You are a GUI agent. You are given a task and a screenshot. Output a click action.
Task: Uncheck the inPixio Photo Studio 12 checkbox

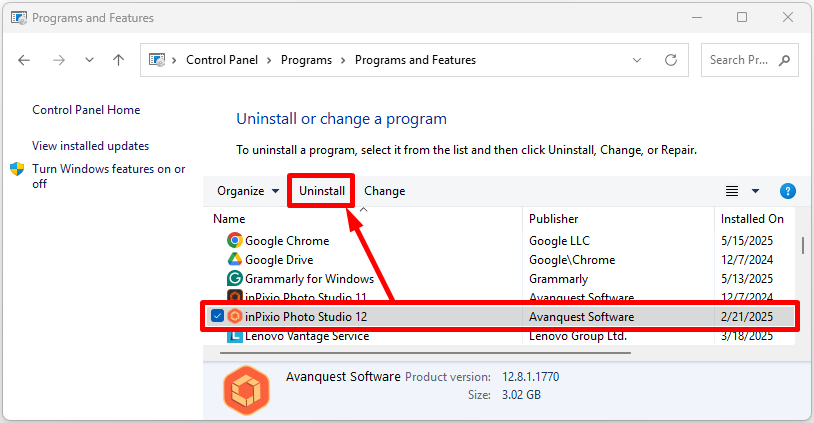[218, 316]
